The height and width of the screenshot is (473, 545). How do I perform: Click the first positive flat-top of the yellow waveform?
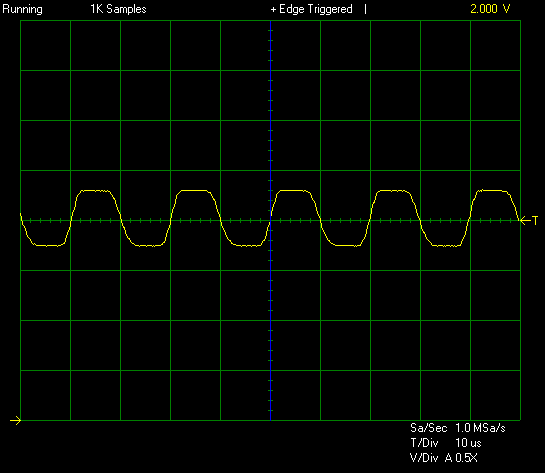pos(96,190)
